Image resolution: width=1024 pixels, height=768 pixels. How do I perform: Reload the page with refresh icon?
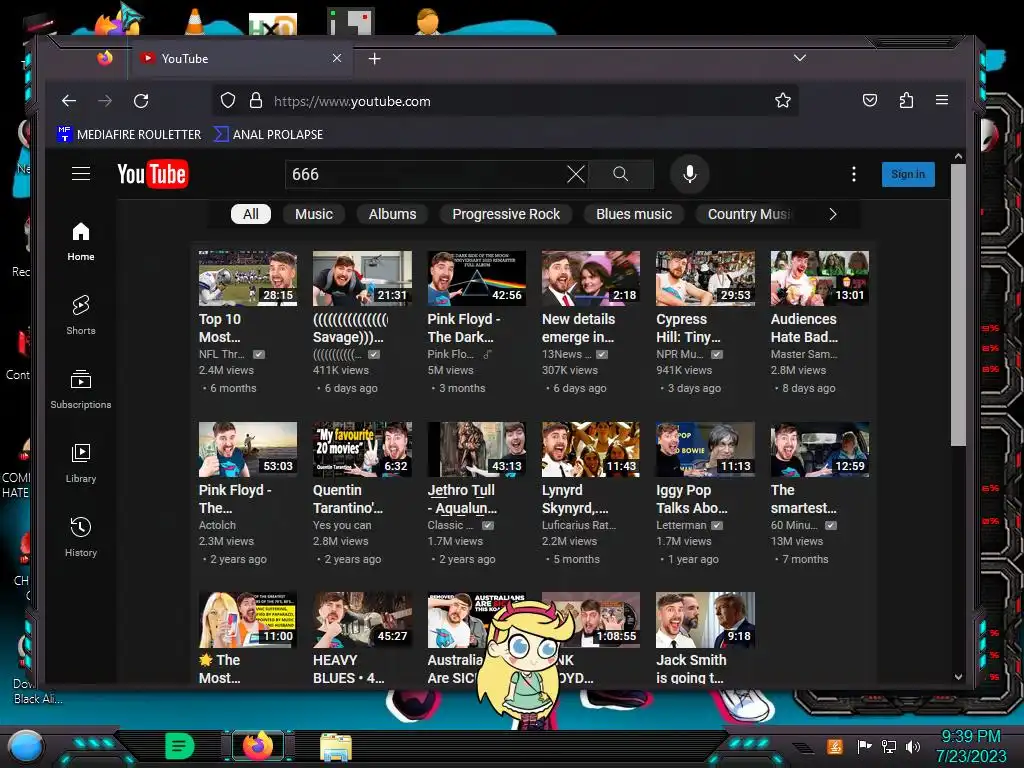pyautogui.click(x=141, y=101)
